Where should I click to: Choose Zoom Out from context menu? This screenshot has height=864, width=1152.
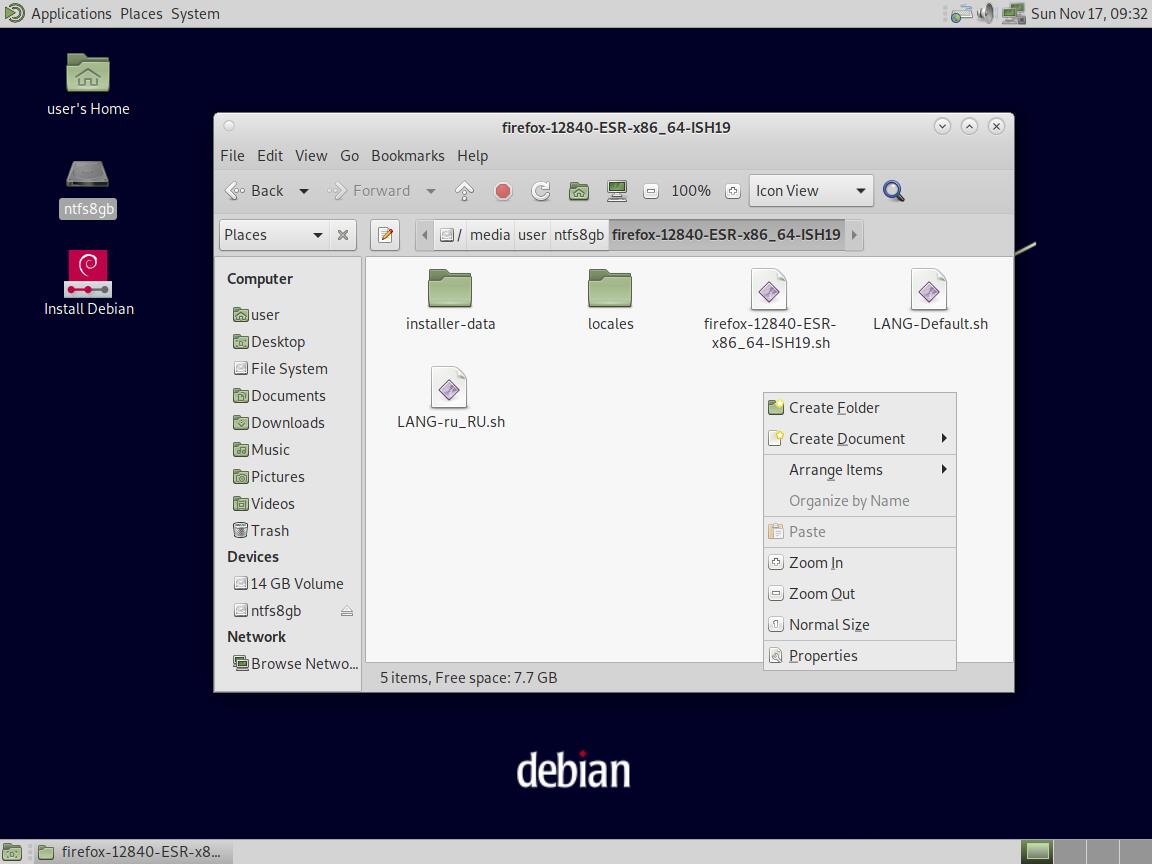[860, 594]
